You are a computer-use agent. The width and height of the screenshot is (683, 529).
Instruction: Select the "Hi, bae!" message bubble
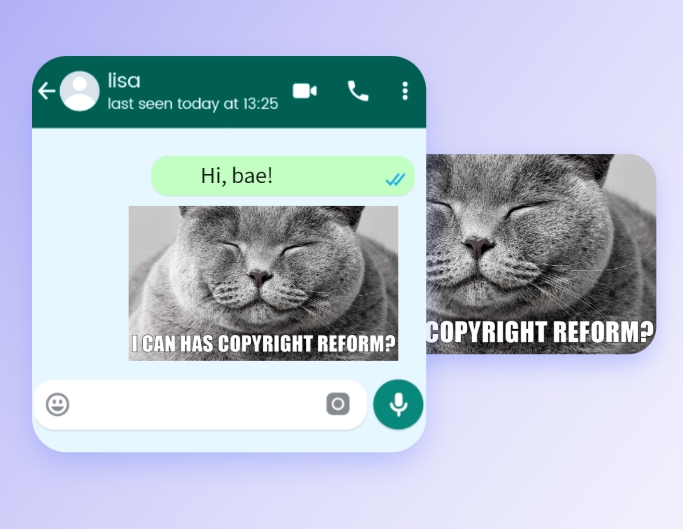point(283,176)
